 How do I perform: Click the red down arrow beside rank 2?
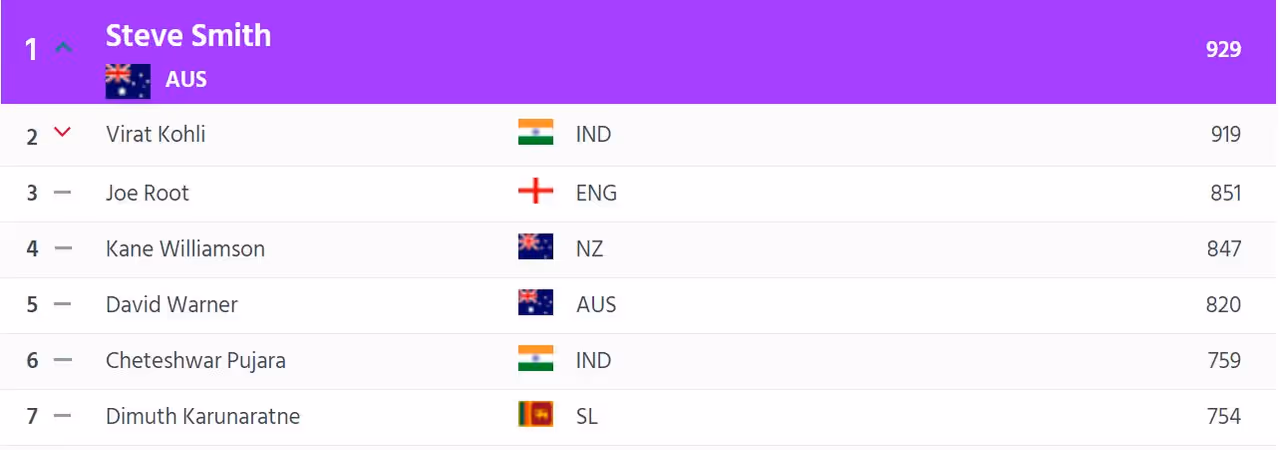(x=62, y=132)
